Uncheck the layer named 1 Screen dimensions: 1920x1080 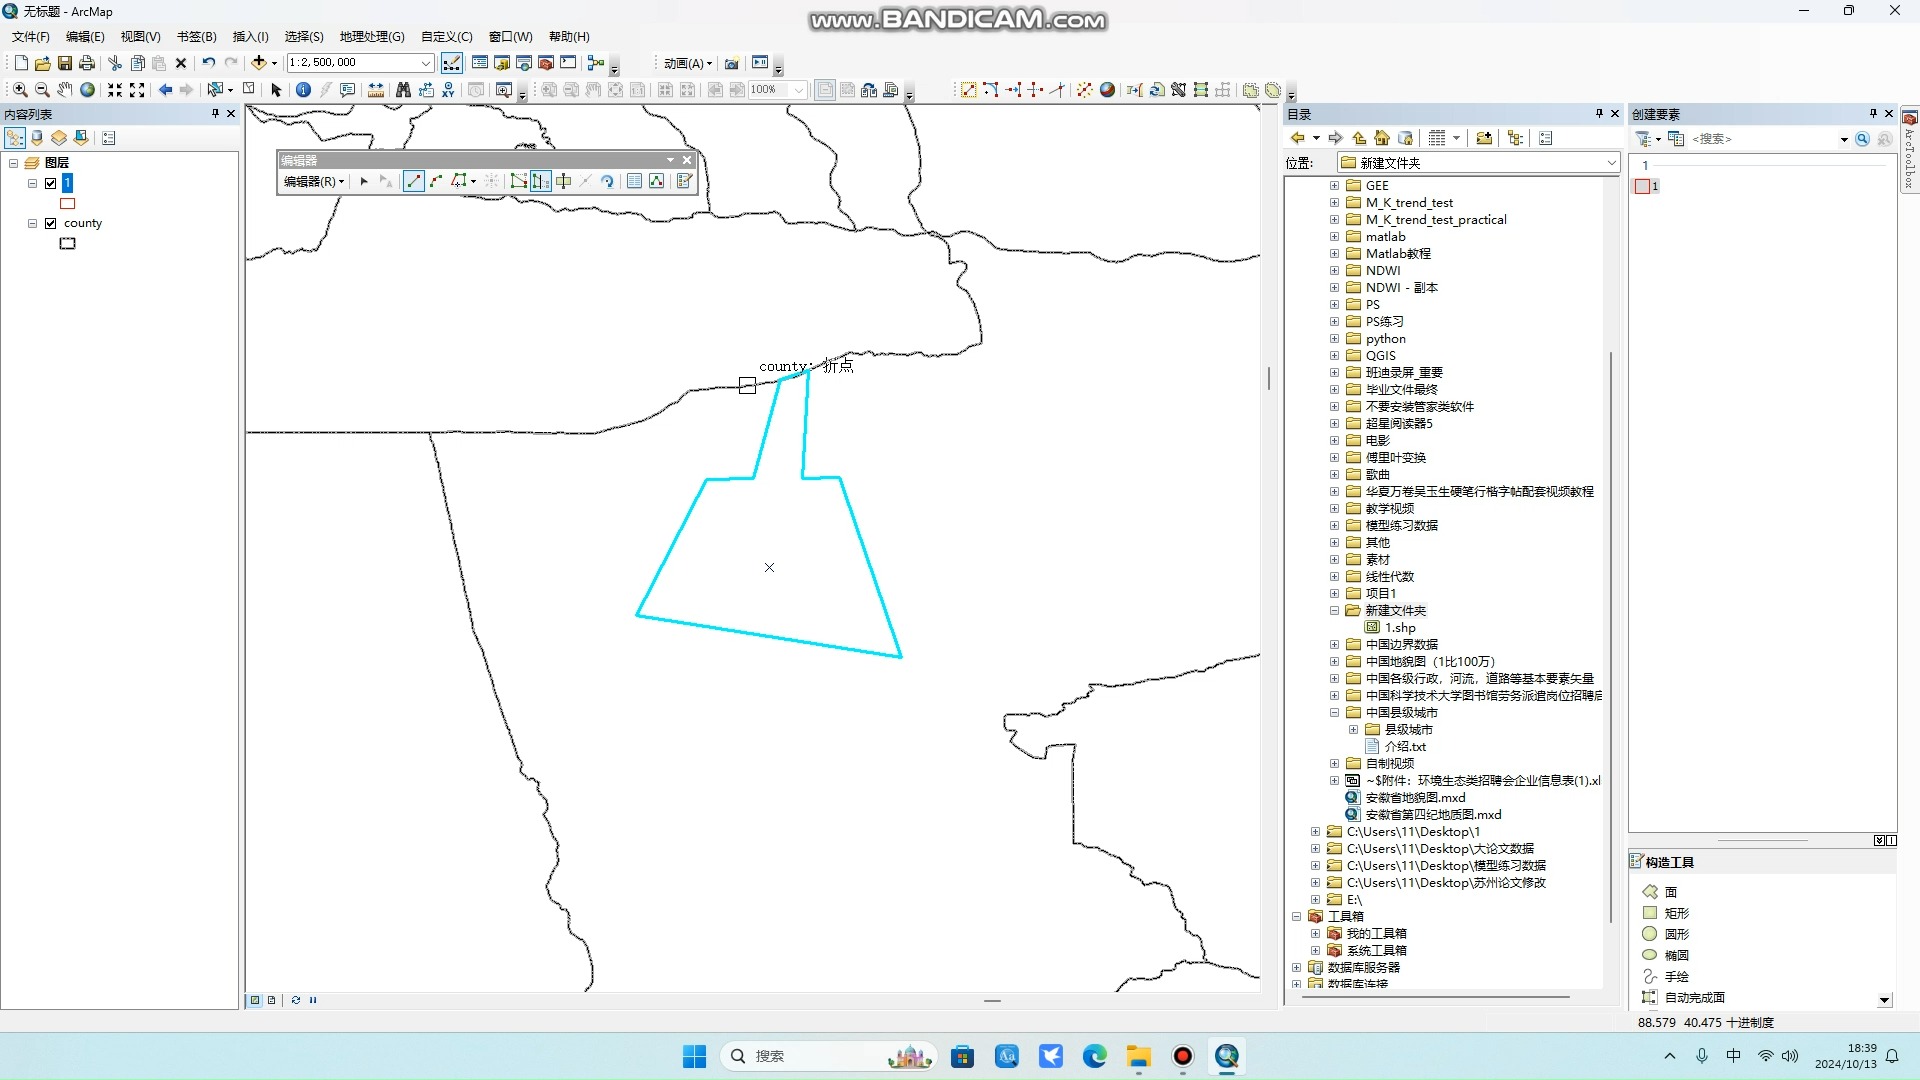(x=50, y=183)
